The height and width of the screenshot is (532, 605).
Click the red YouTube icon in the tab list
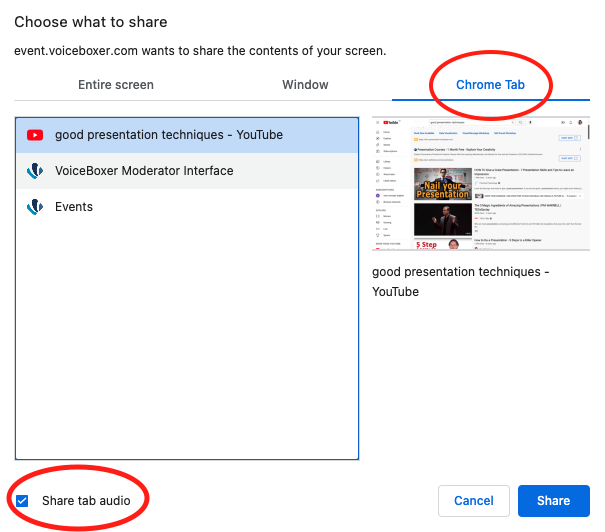35,135
